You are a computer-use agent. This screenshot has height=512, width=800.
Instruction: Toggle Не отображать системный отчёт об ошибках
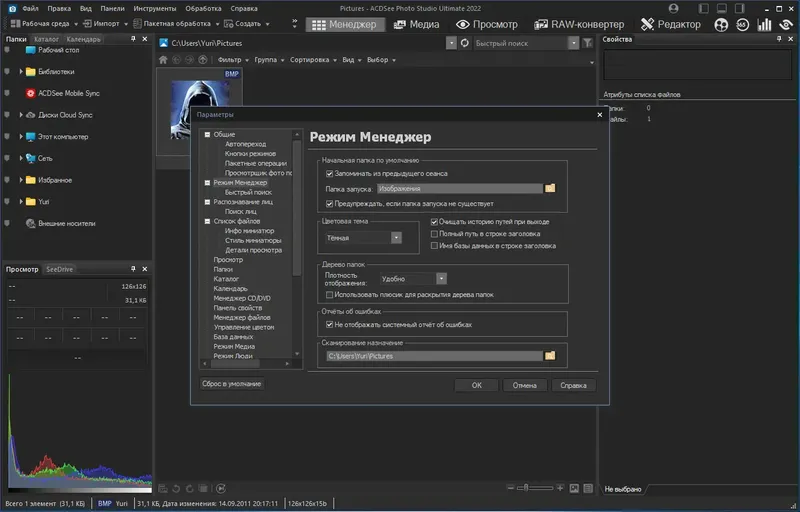pos(330,325)
